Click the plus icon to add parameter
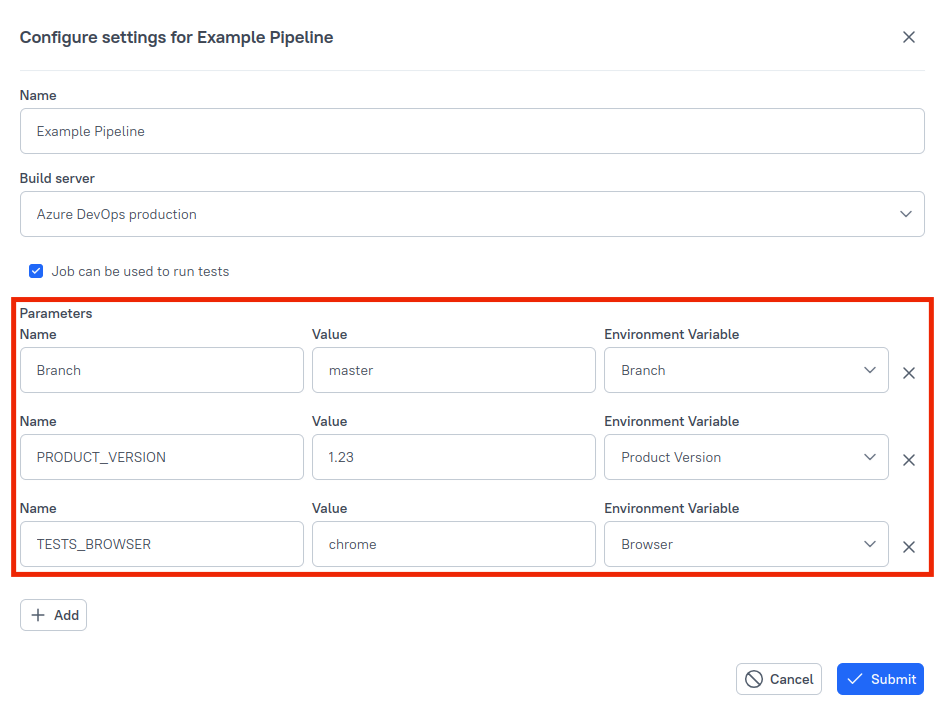This screenshot has height=715, width=945. (x=38, y=615)
